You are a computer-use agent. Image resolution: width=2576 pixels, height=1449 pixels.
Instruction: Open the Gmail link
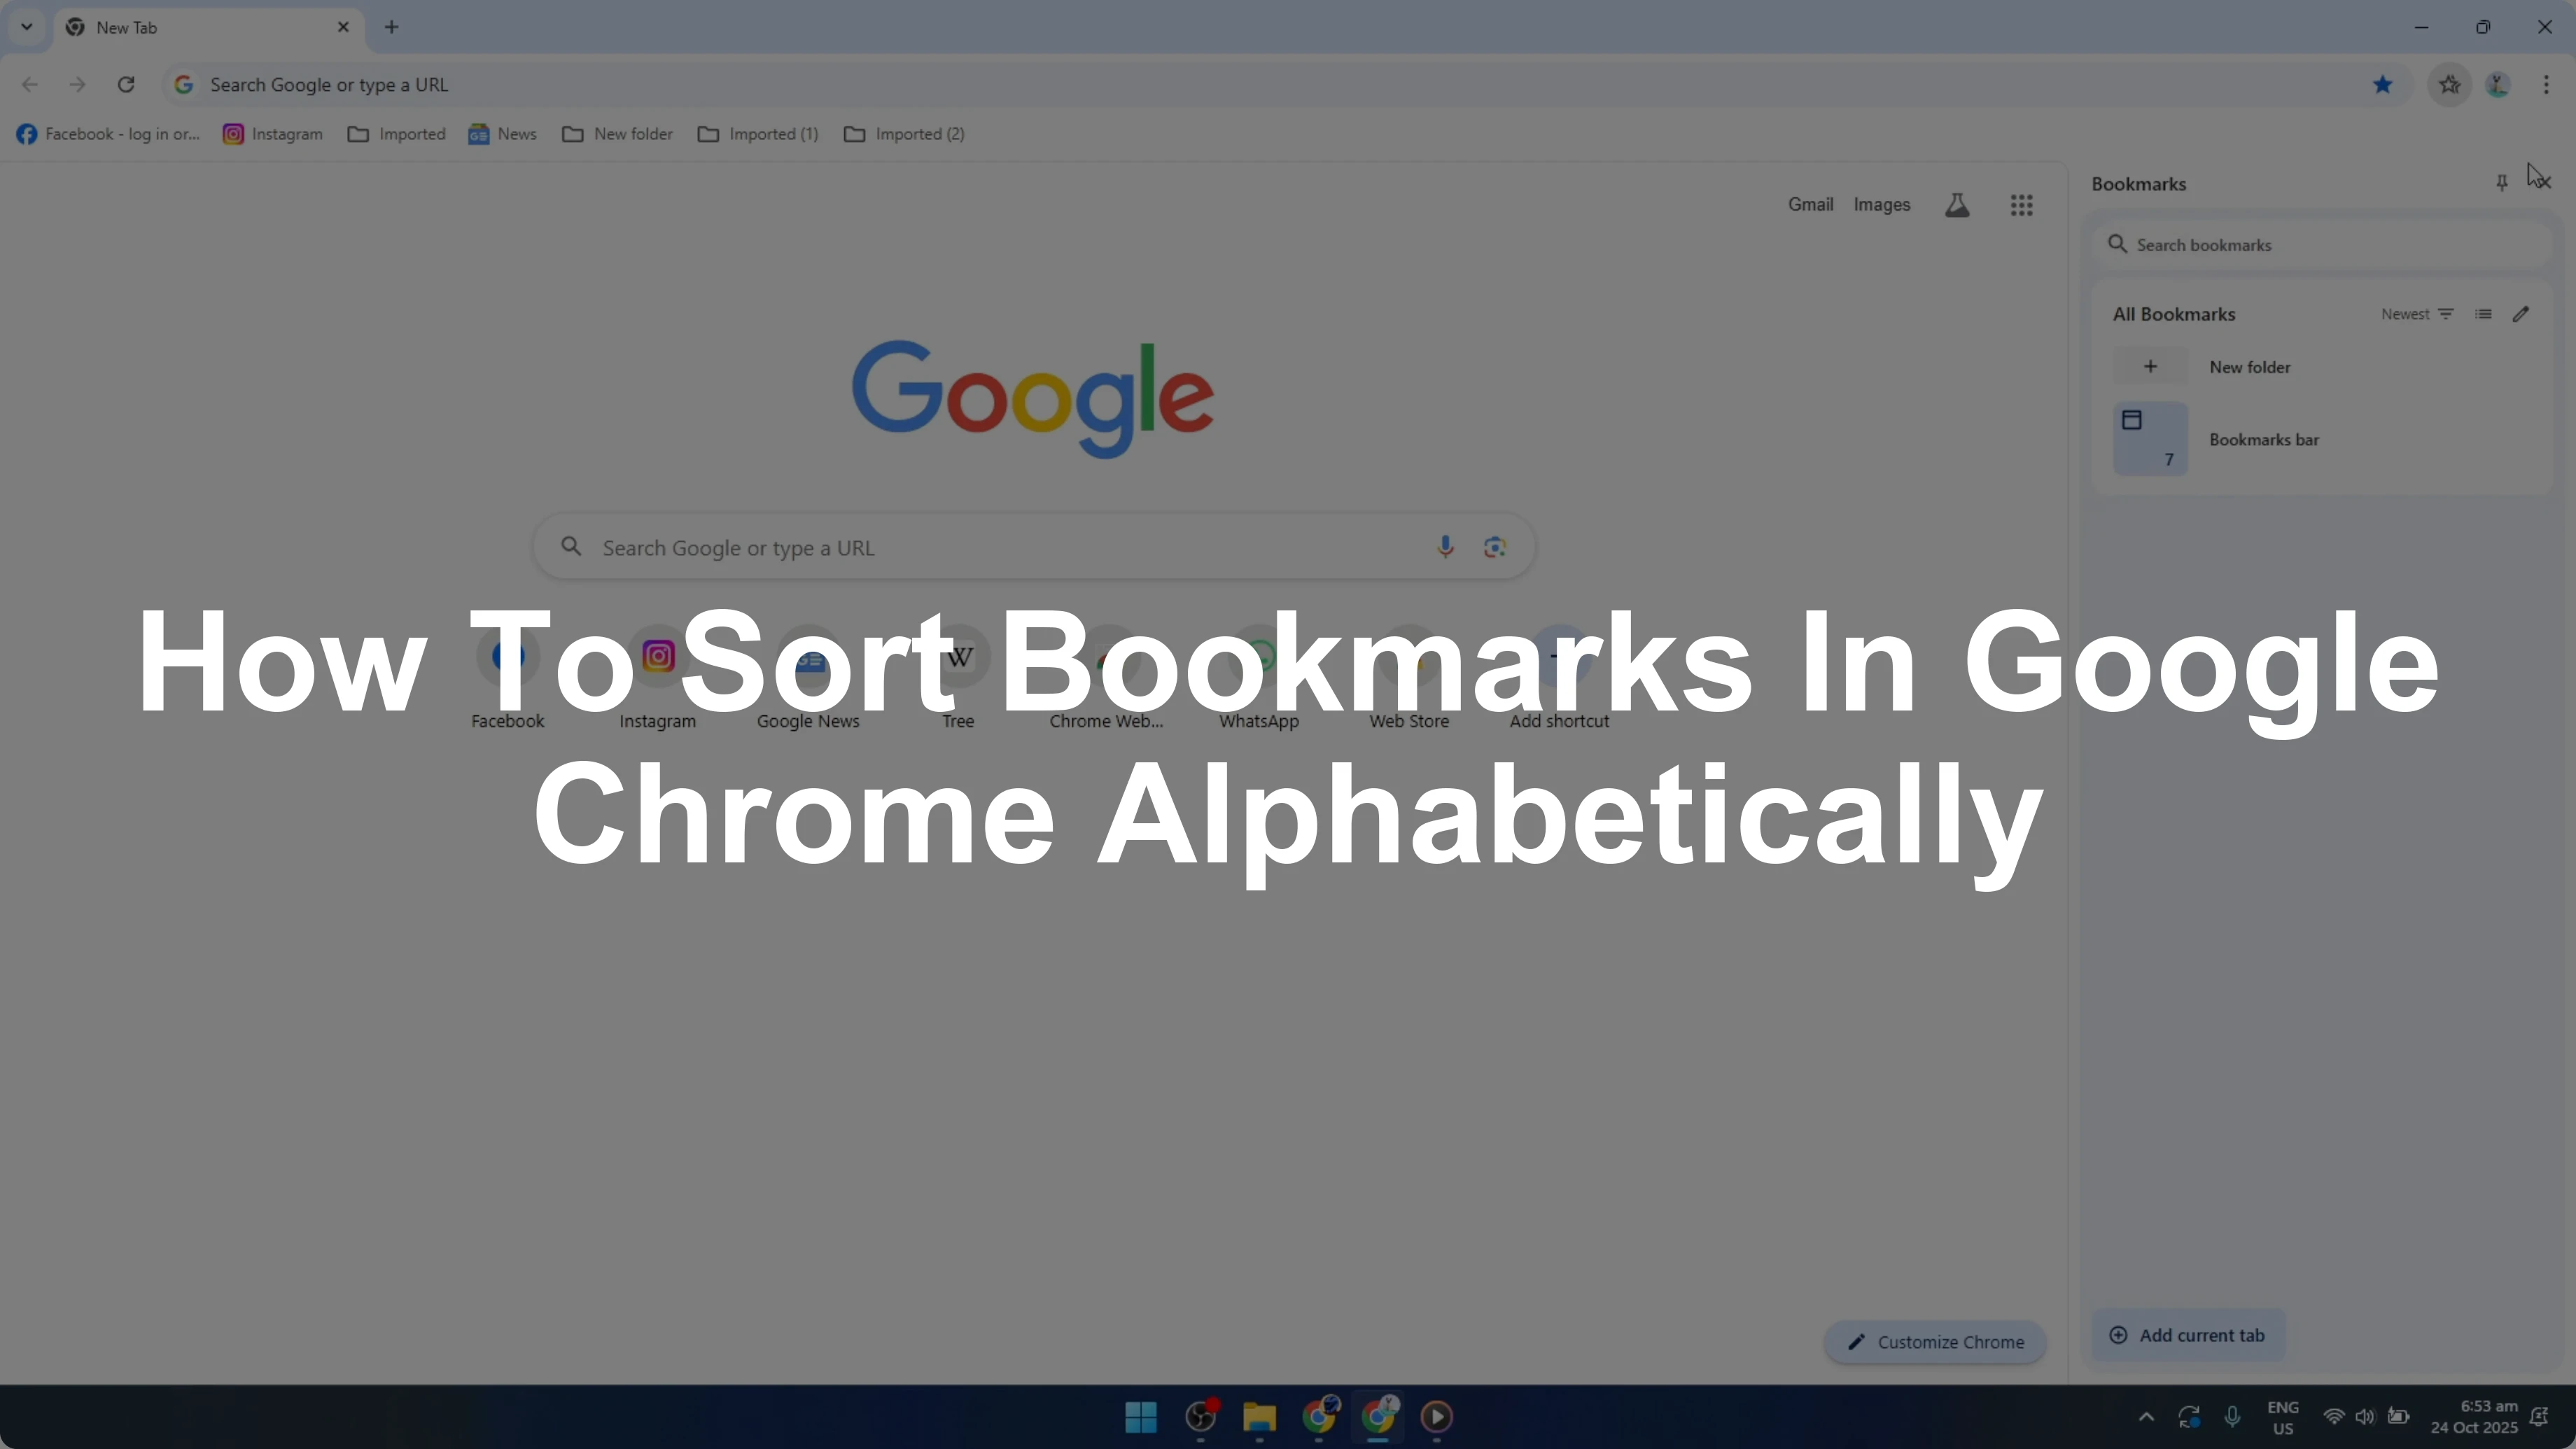pos(1810,204)
